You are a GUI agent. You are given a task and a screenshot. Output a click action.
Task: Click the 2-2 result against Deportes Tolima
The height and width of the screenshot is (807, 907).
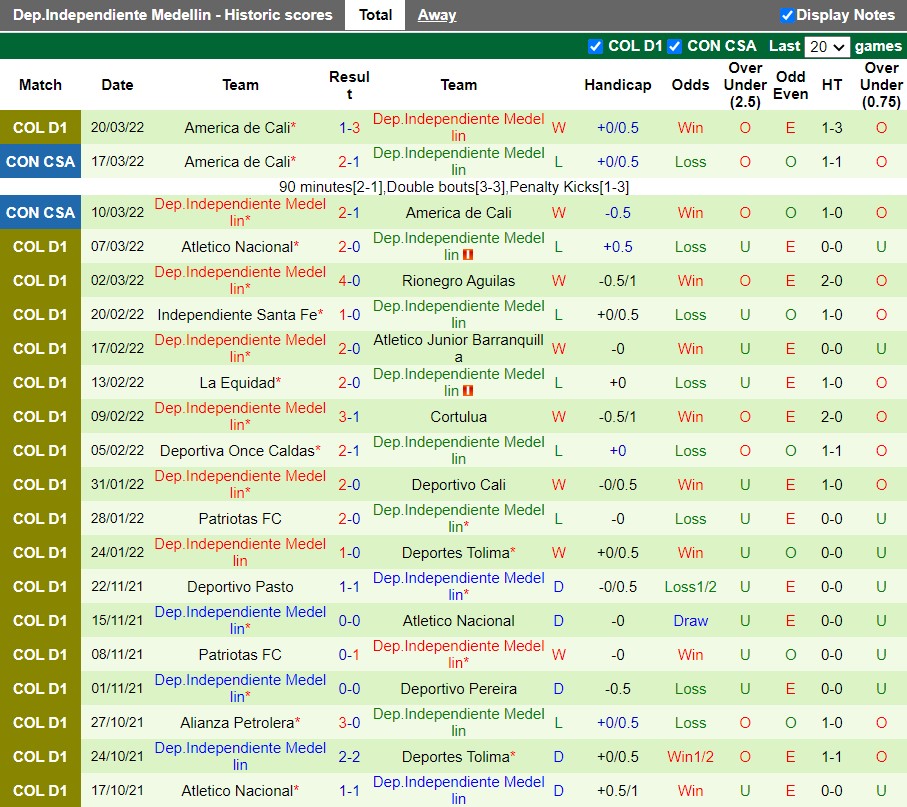tap(349, 757)
